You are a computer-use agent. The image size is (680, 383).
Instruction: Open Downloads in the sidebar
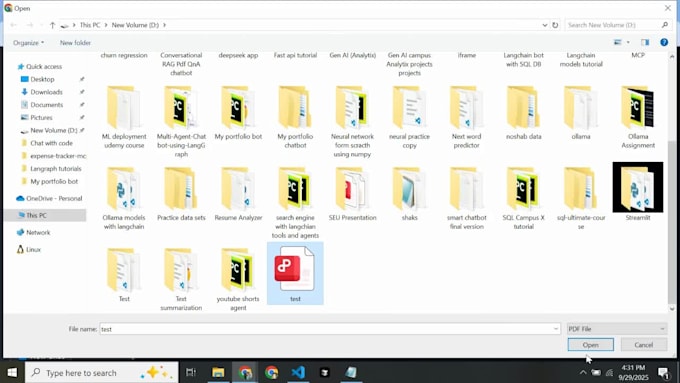pos(46,92)
